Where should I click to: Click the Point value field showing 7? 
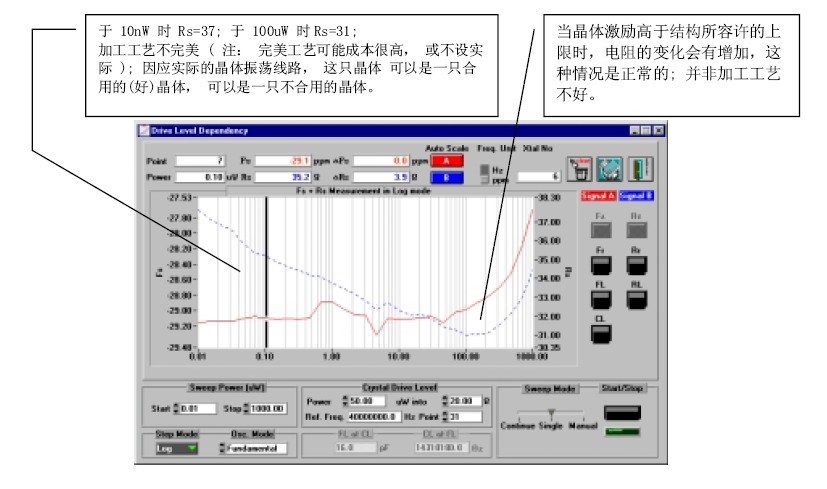tap(200, 161)
